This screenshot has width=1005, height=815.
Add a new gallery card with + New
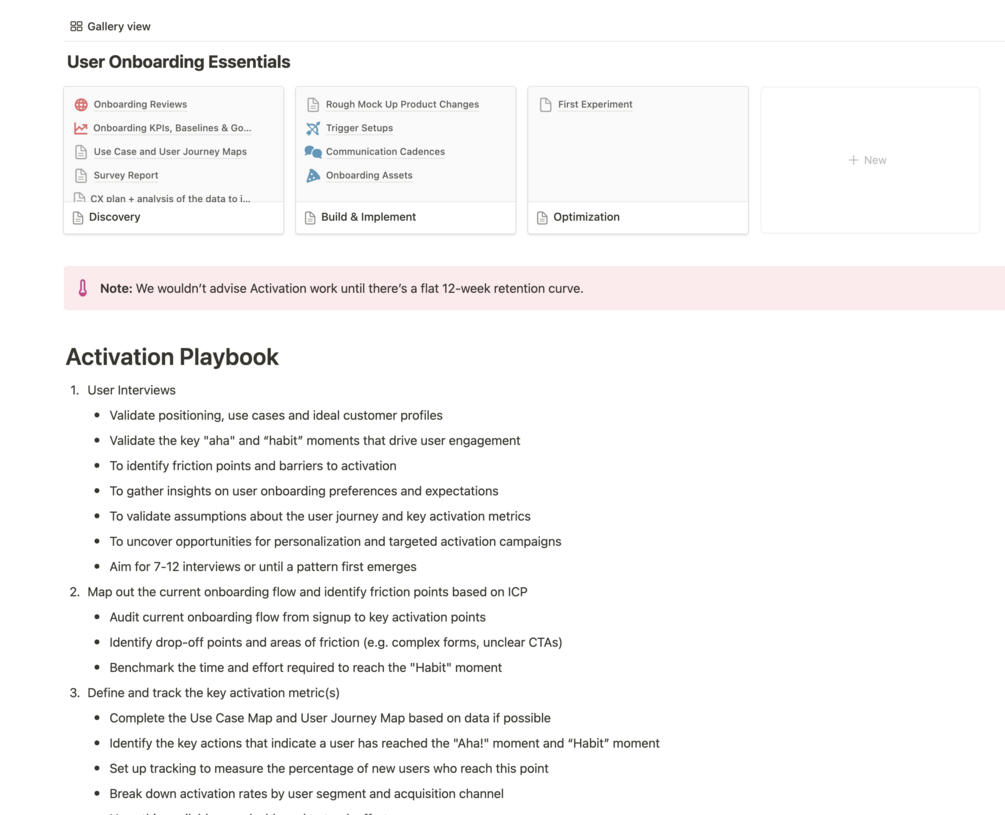(x=868, y=160)
